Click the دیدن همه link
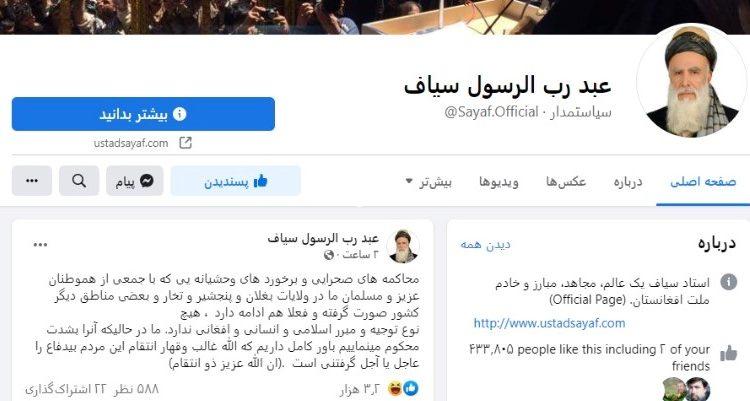The width and height of the screenshot is (750, 401). point(485,245)
